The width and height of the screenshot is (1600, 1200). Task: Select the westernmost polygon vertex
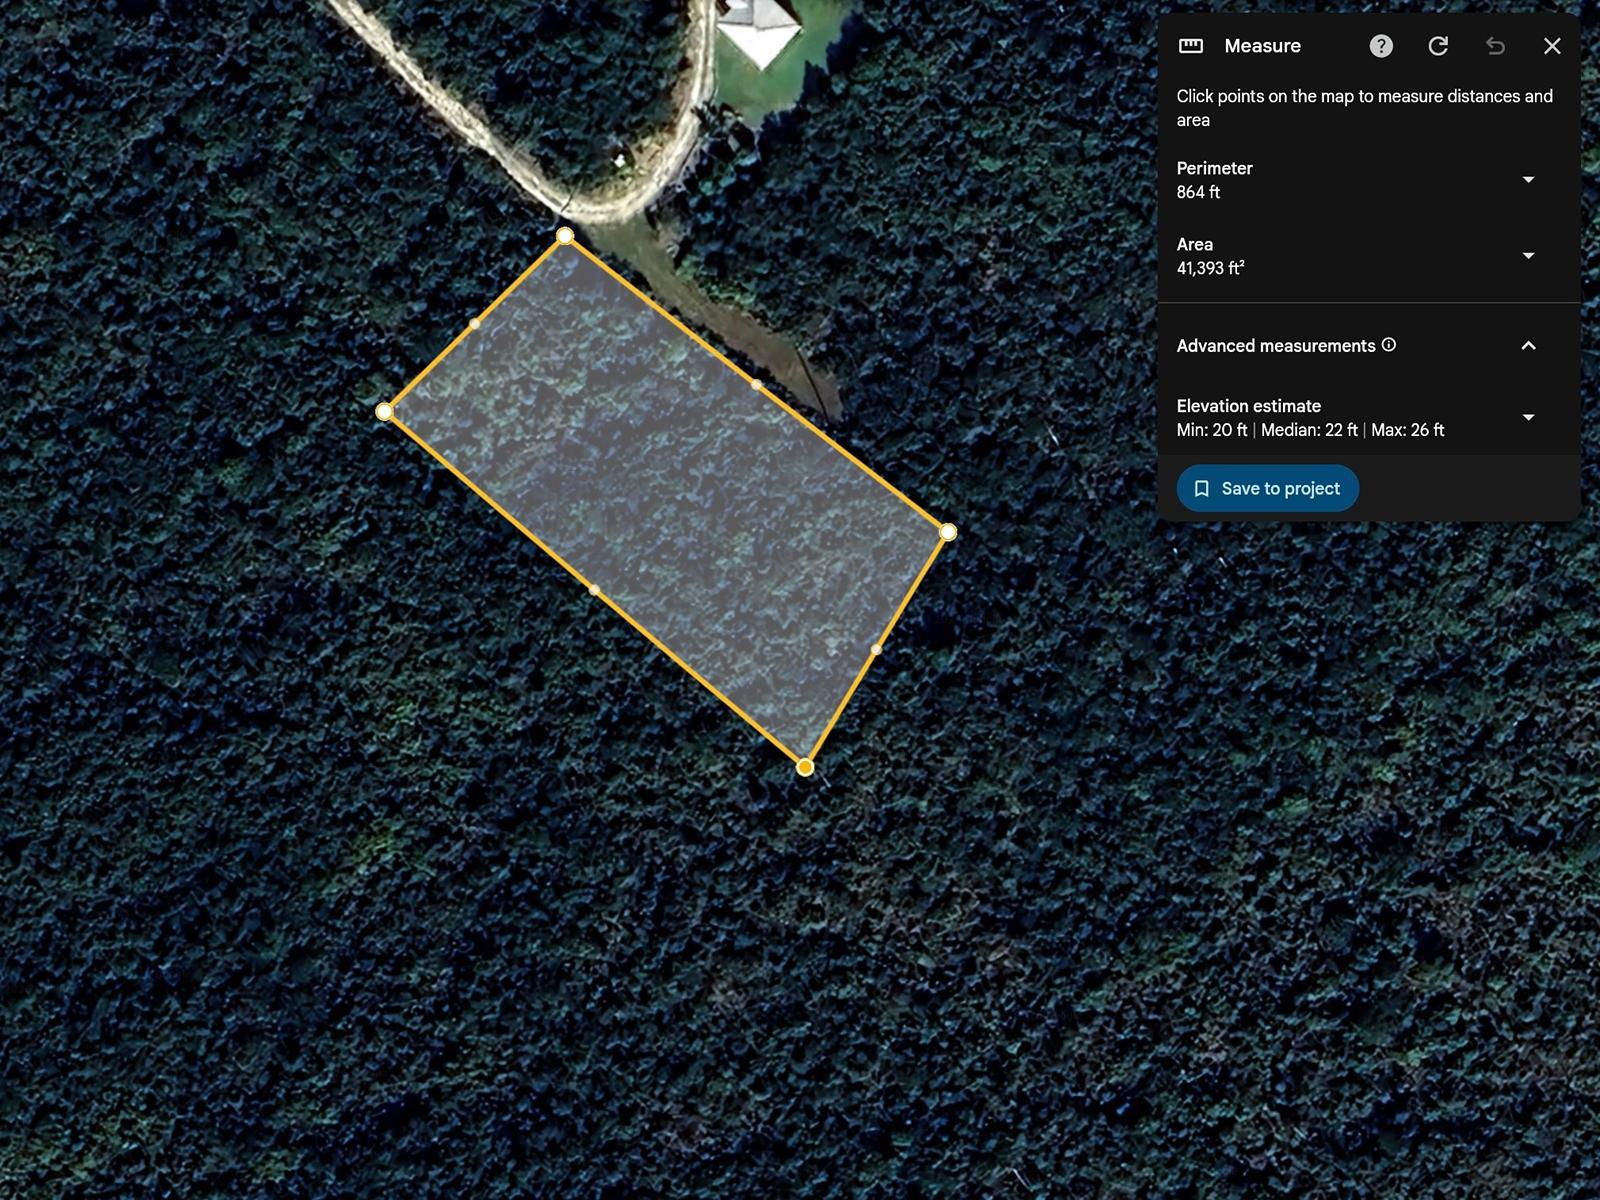click(x=384, y=412)
